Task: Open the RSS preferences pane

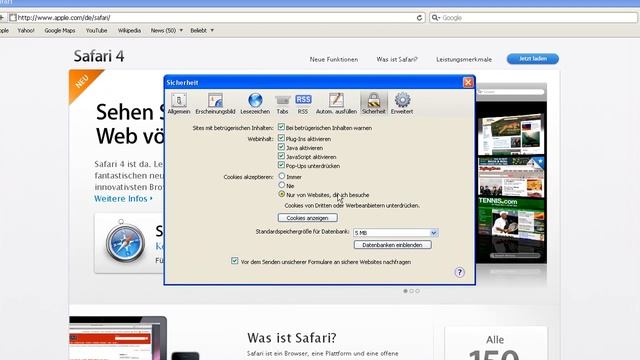Action: (303, 103)
